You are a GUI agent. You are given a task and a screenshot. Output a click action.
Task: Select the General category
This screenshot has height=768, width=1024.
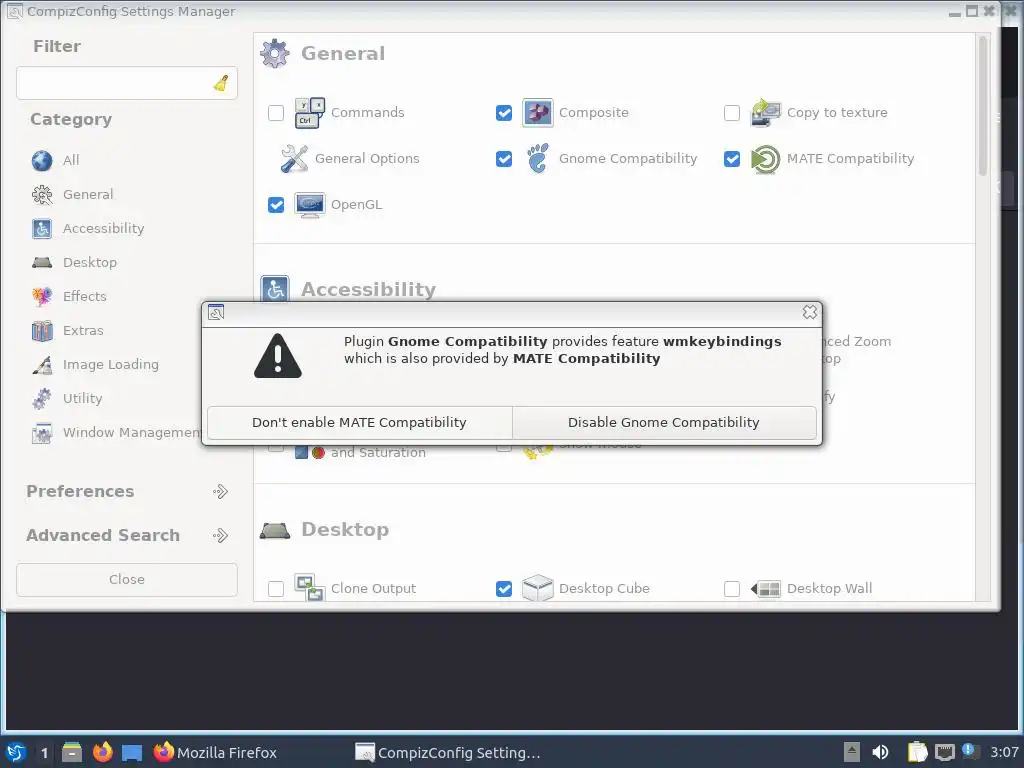[x=88, y=194]
